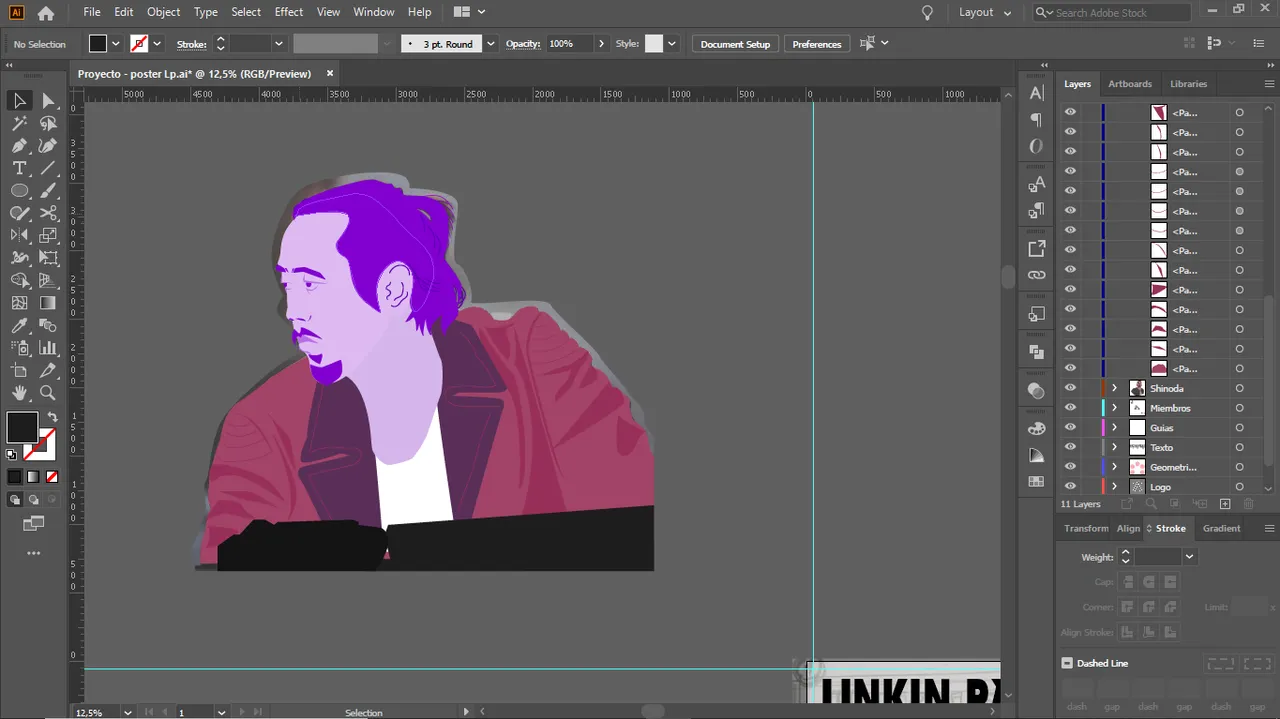Viewport: 1280px width, 719px height.
Task: Open the Pathfinder panel icon
Action: (x=1037, y=352)
